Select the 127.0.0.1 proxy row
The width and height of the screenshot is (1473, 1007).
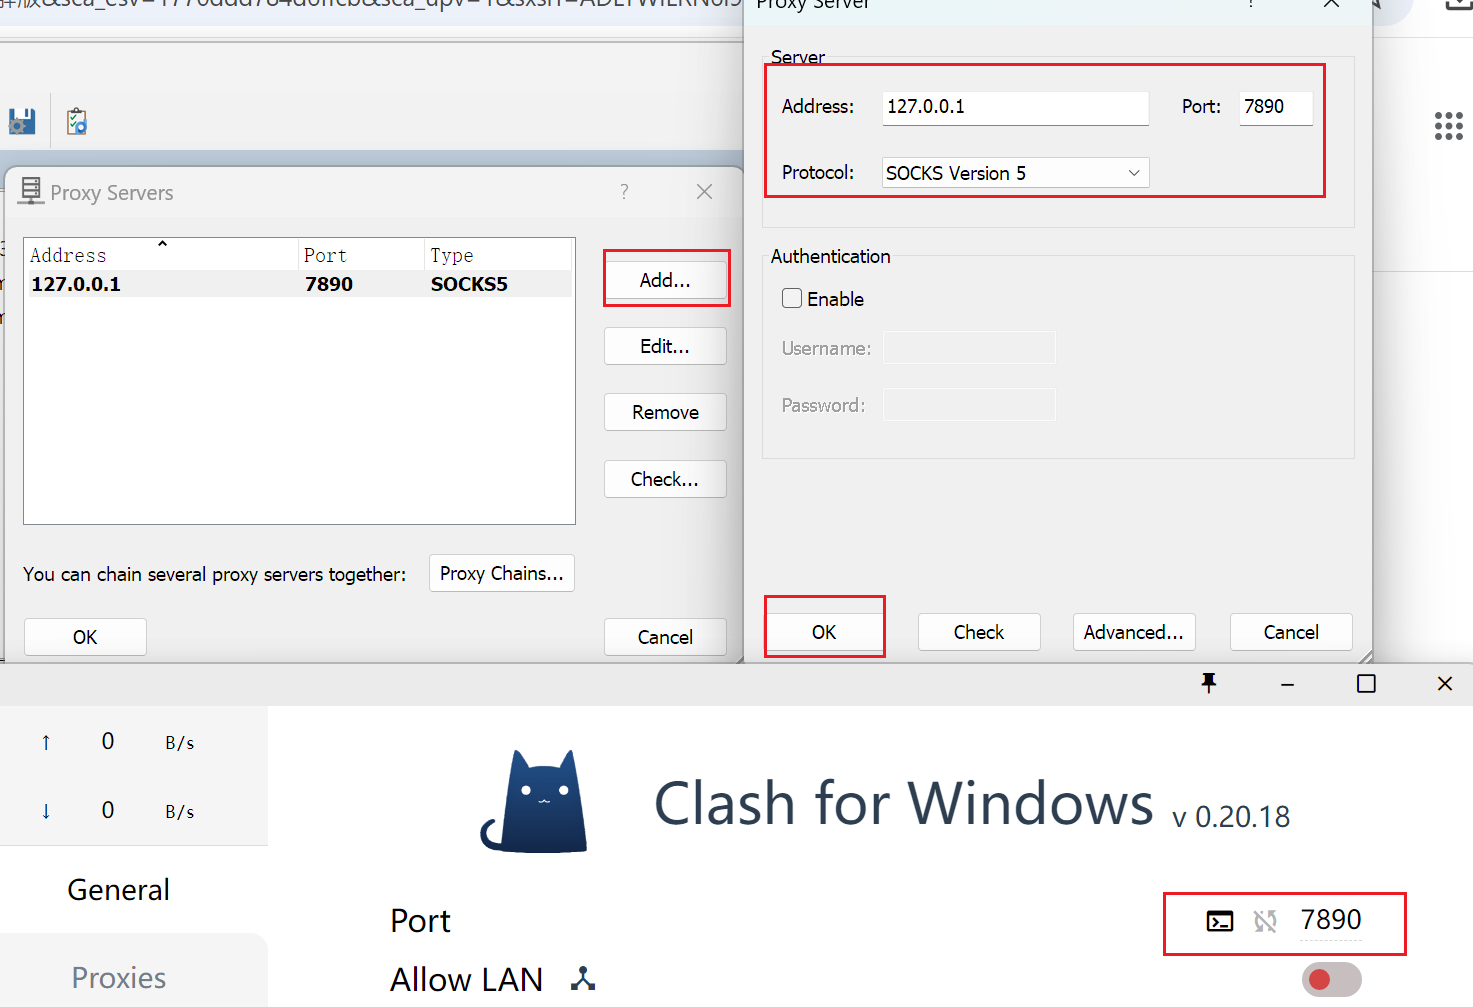click(298, 284)
